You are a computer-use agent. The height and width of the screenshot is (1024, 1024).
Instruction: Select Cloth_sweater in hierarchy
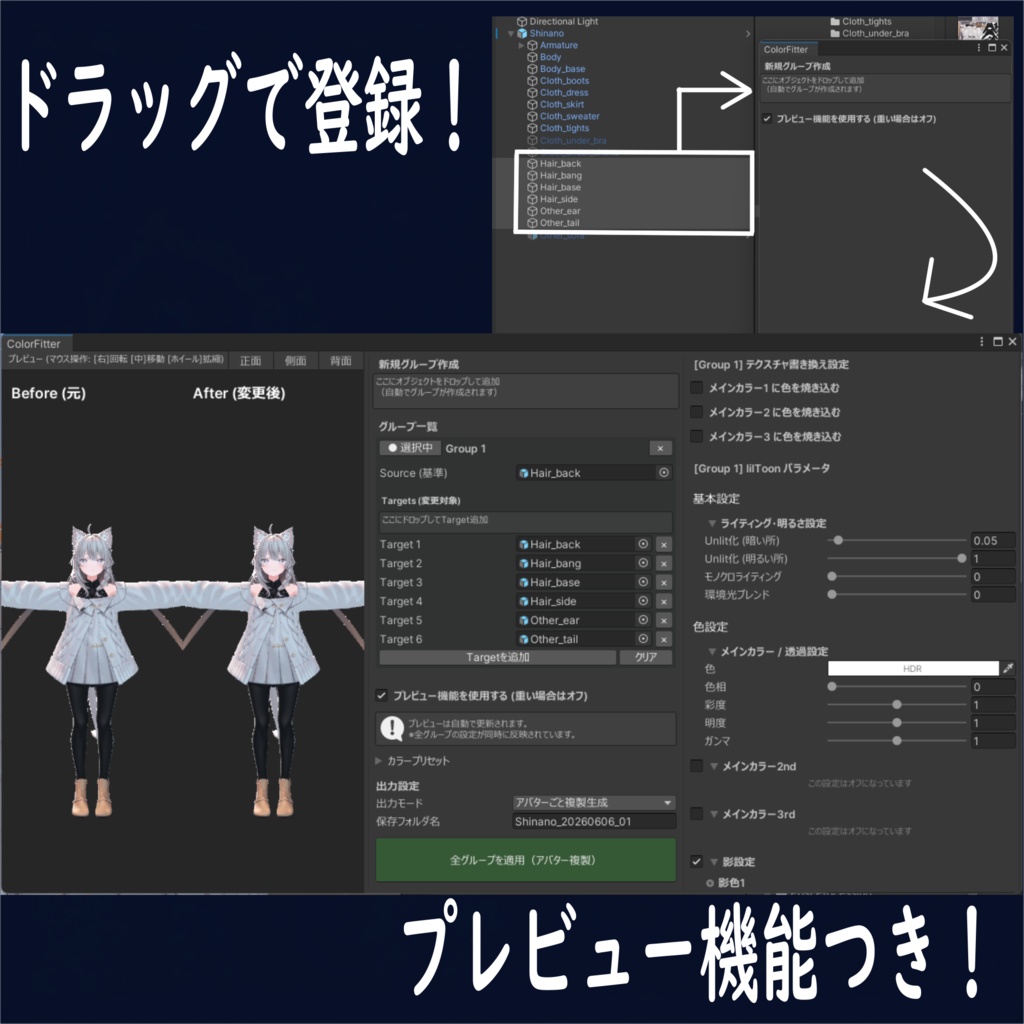tap(569, 116)
